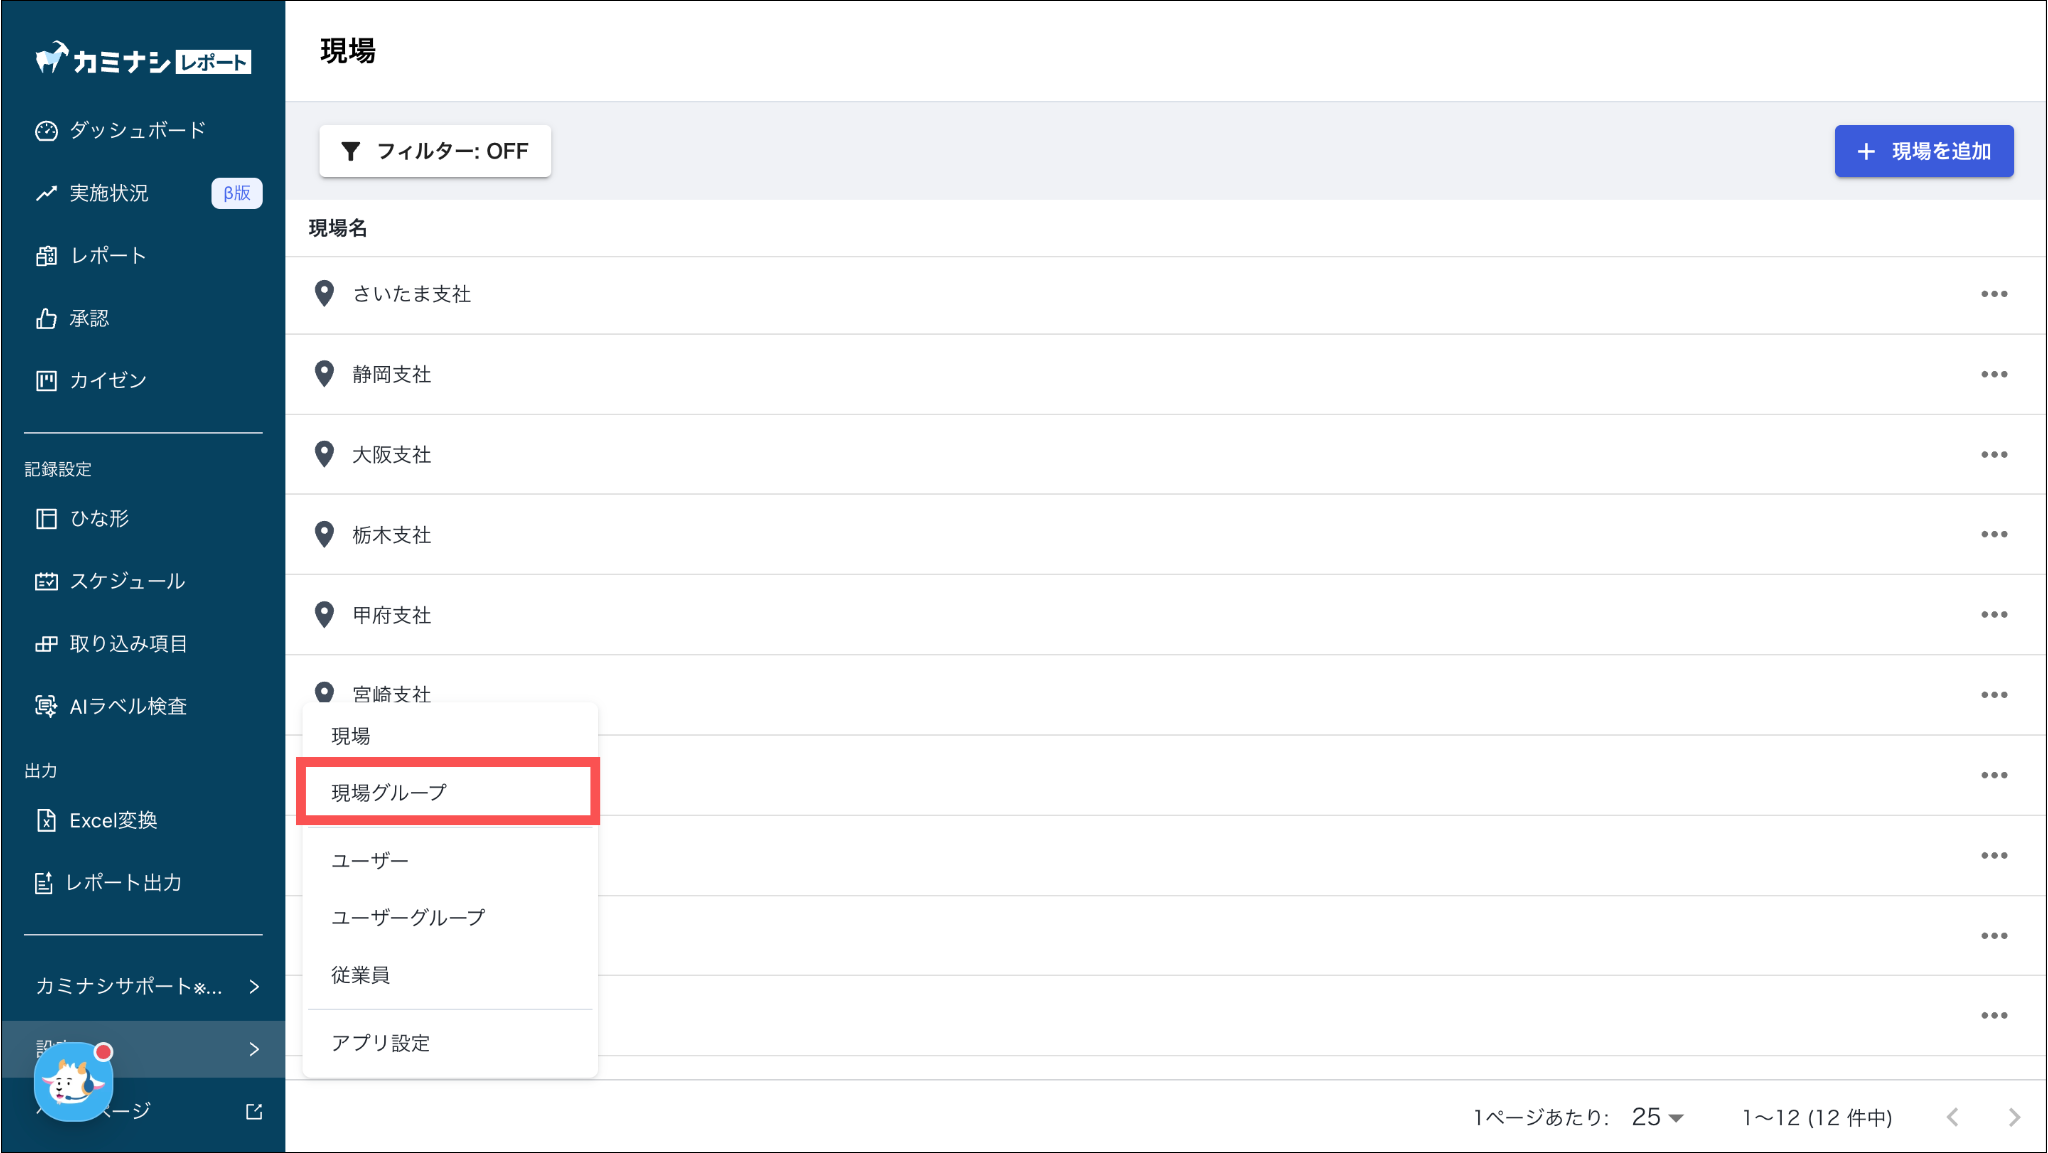
Task: Click the 現場を追加 button
Action: click(x=1923, y=151)
